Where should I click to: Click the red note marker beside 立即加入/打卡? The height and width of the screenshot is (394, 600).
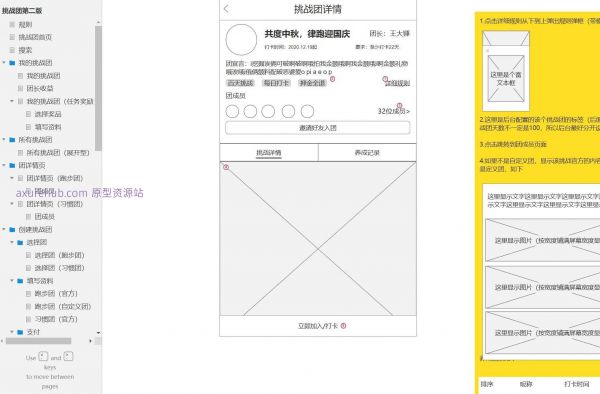[343, 326]
